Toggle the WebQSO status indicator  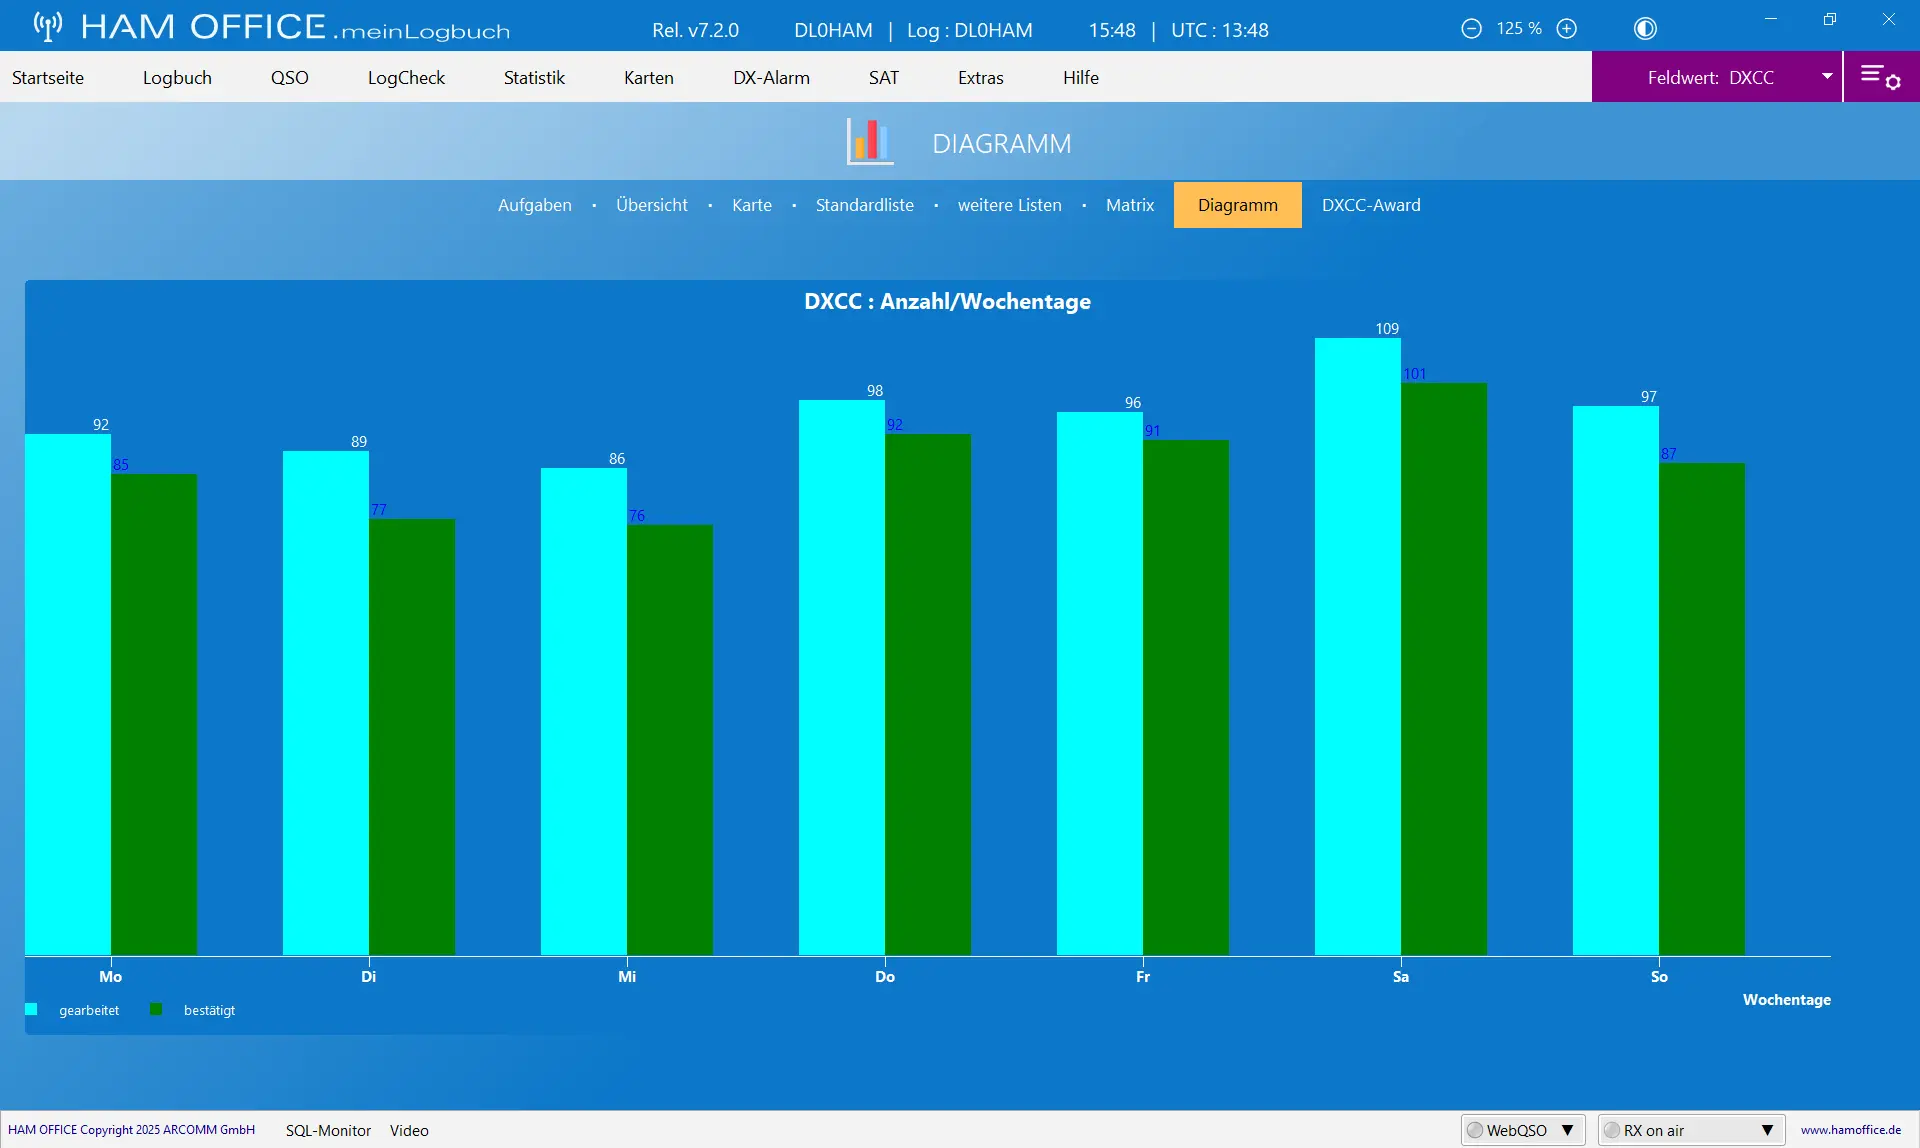pos(1475,1130)
